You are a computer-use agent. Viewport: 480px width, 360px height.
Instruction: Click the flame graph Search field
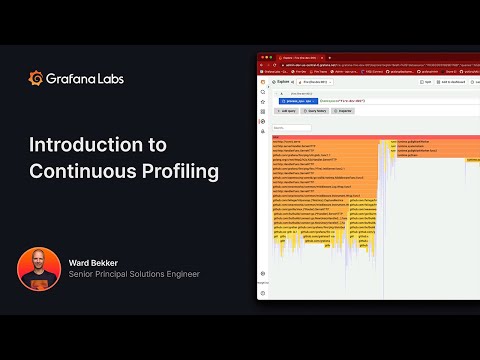point(292,128)
